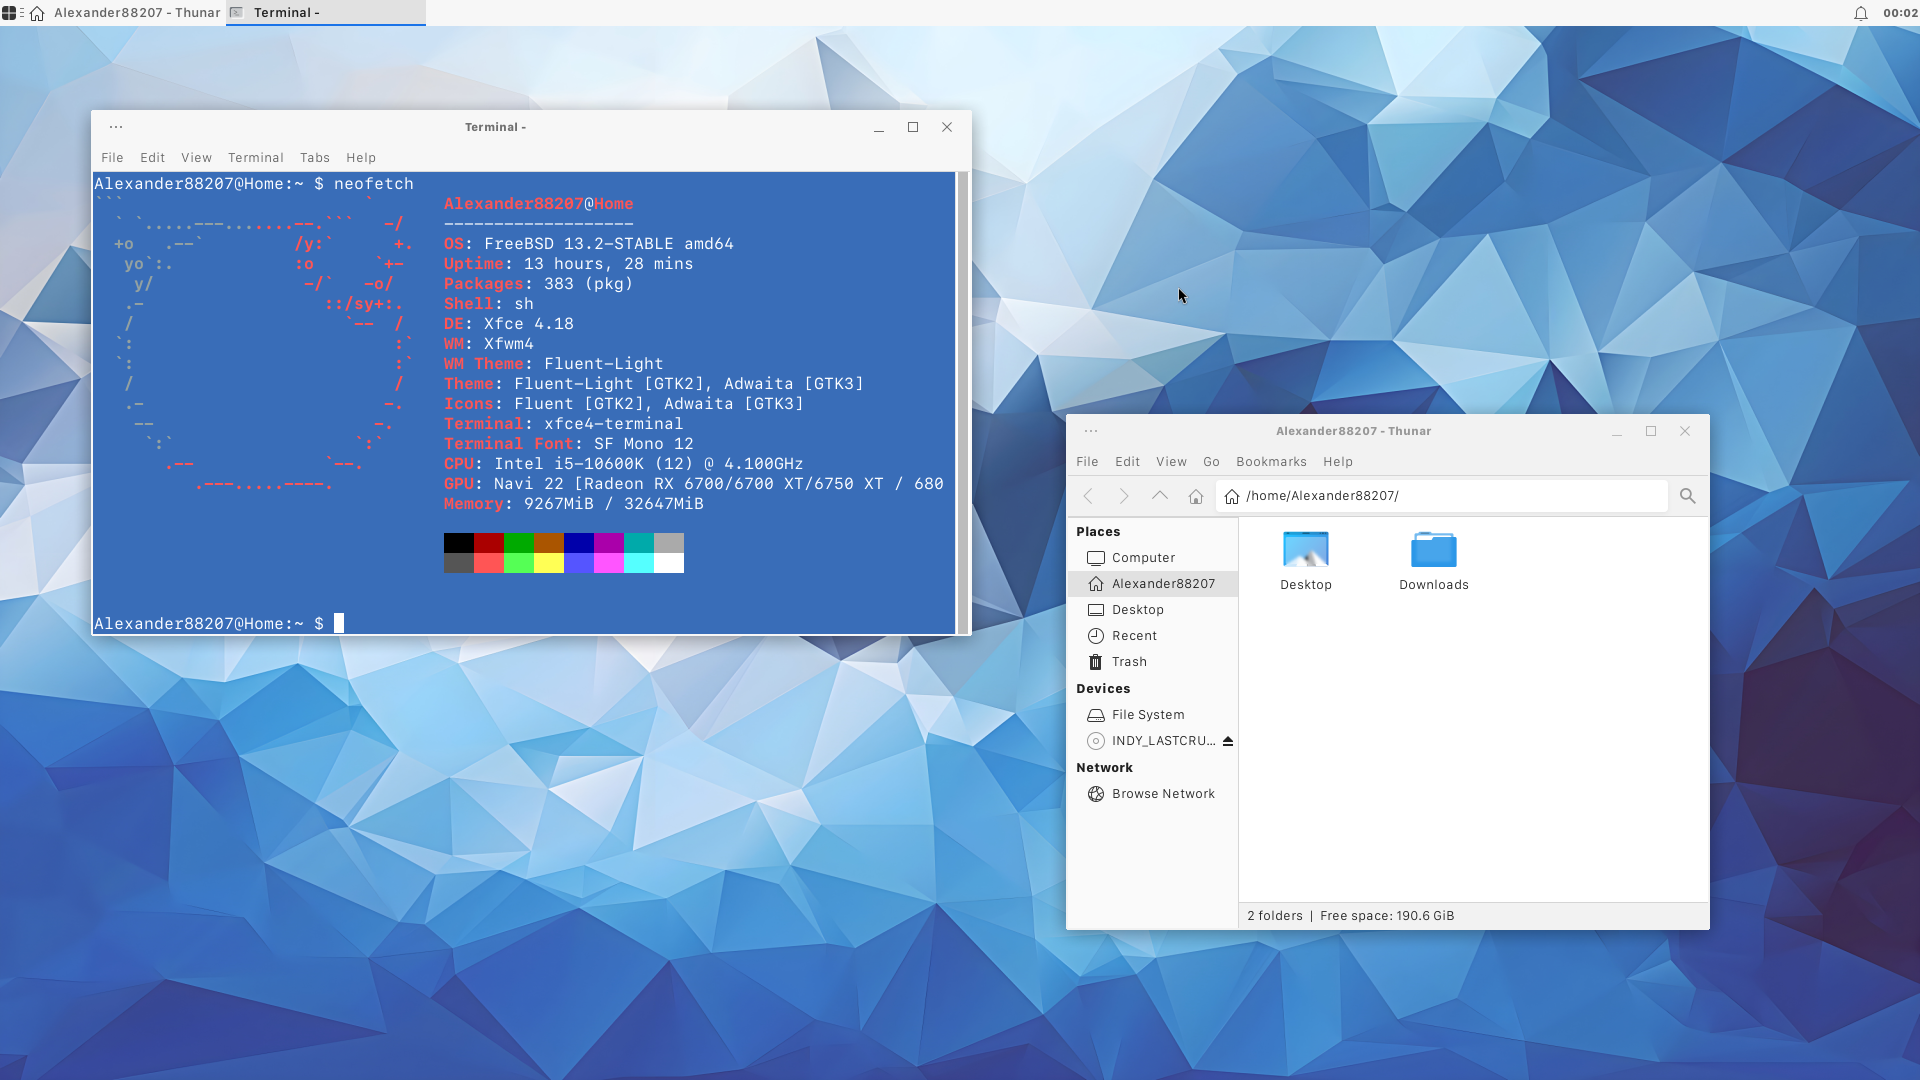
Task: Open the applications menu icon in panel
Action: pyautogui.click(x=10, y=13)
